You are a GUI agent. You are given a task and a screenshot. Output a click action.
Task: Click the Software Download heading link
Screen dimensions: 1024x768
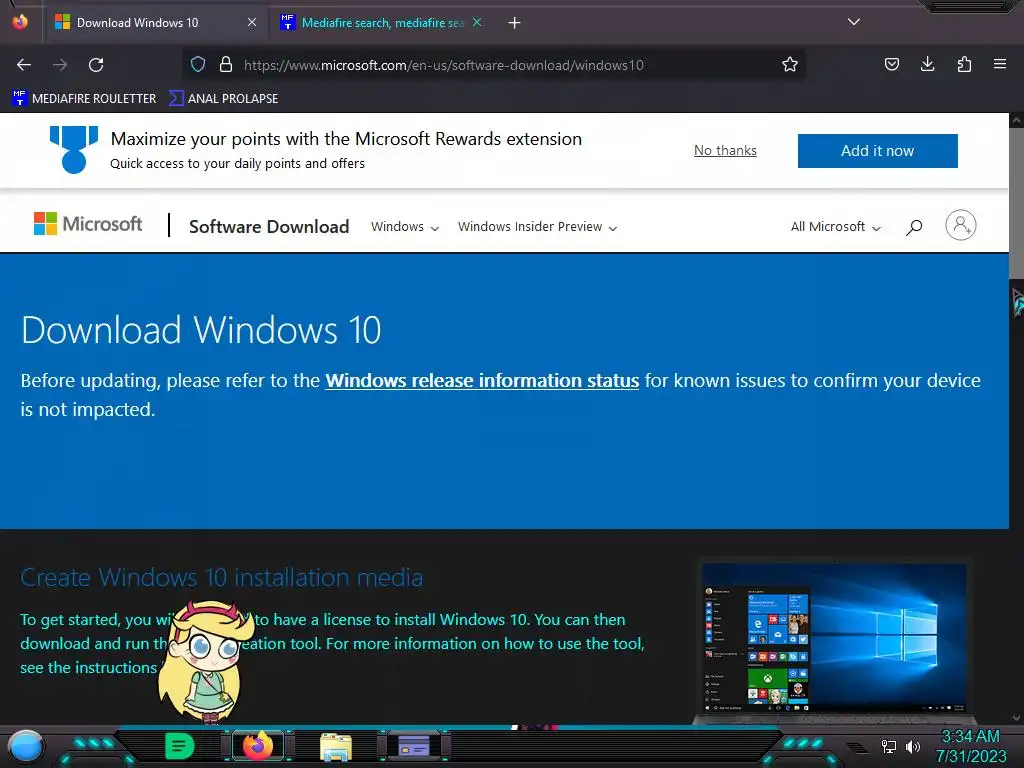tap(269, 227)
